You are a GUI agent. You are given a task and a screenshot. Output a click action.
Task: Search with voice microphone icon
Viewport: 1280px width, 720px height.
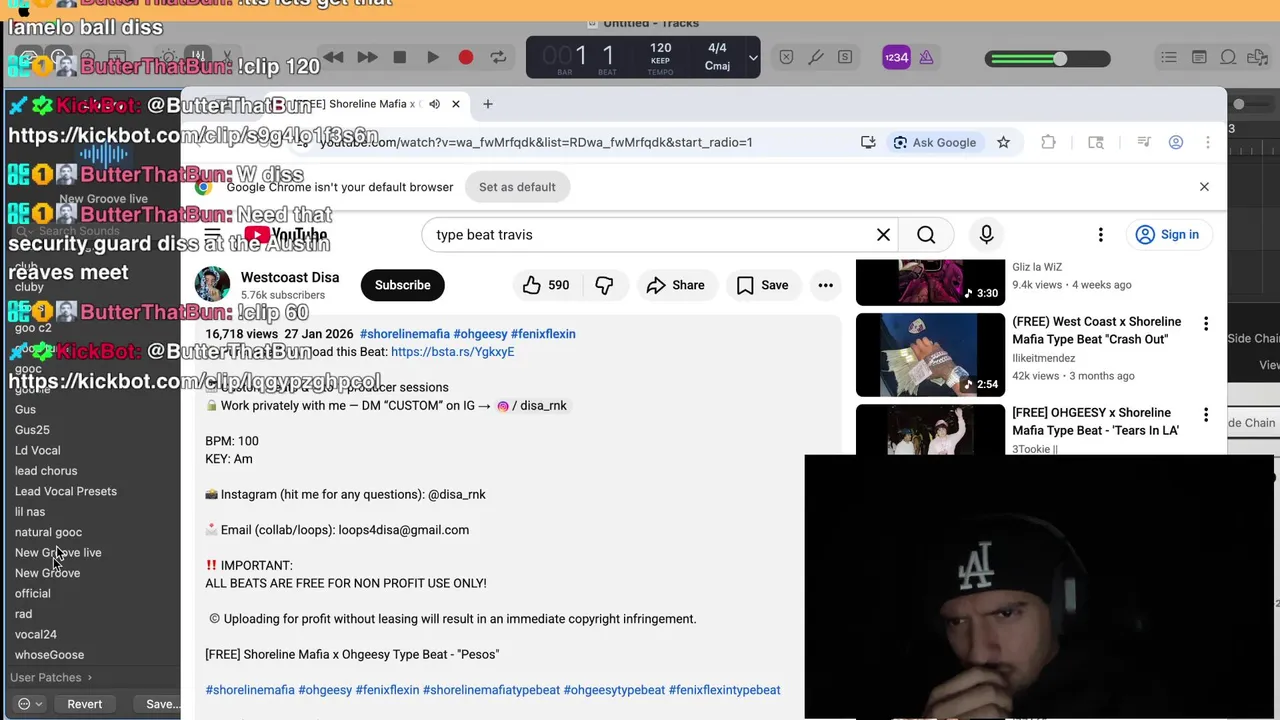coord(986,235)
